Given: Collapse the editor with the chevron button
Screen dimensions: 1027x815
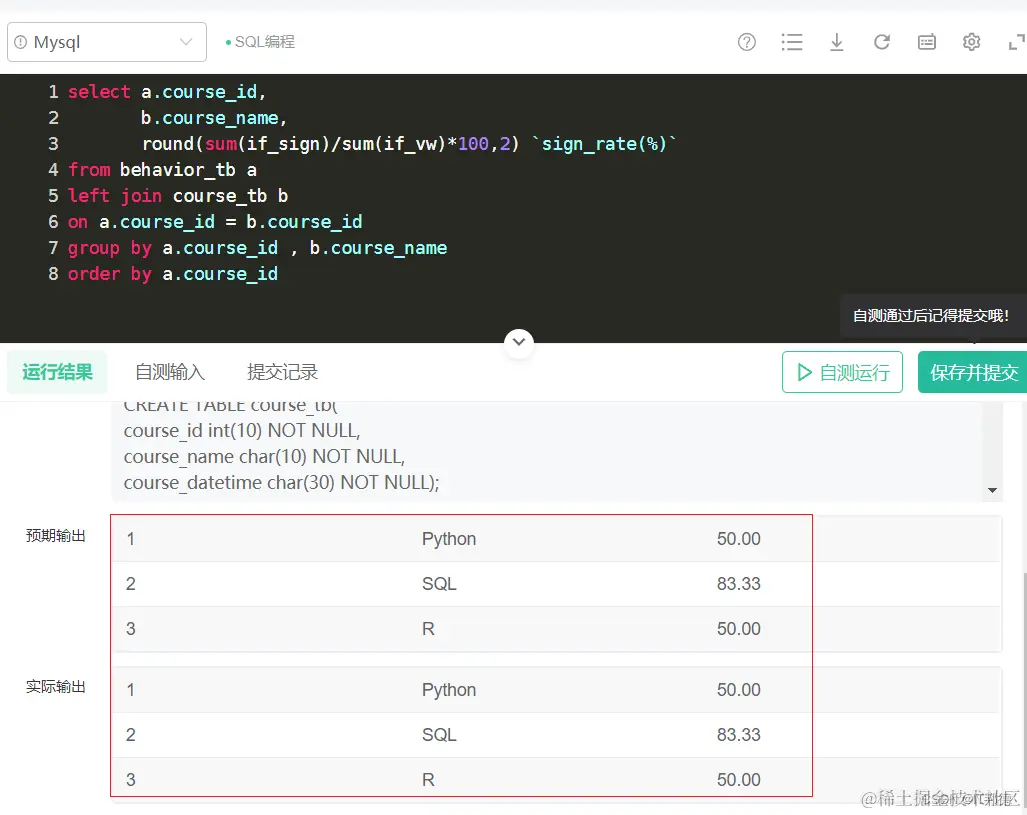Looking at the screenshot, I should pyautogui.click(x=519, y=341).
